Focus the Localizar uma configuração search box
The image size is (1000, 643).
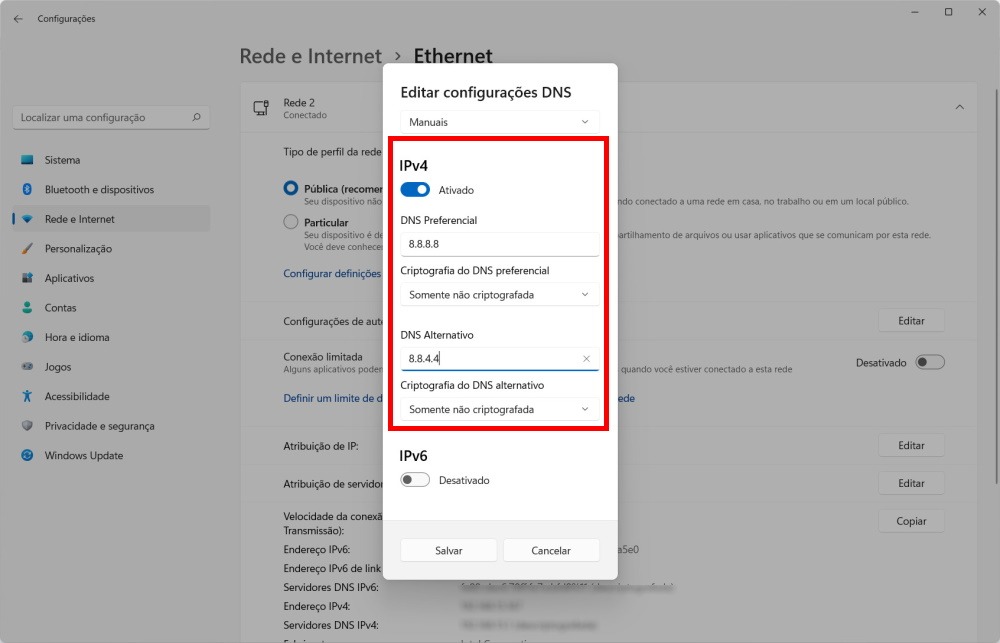pos(111,117)
